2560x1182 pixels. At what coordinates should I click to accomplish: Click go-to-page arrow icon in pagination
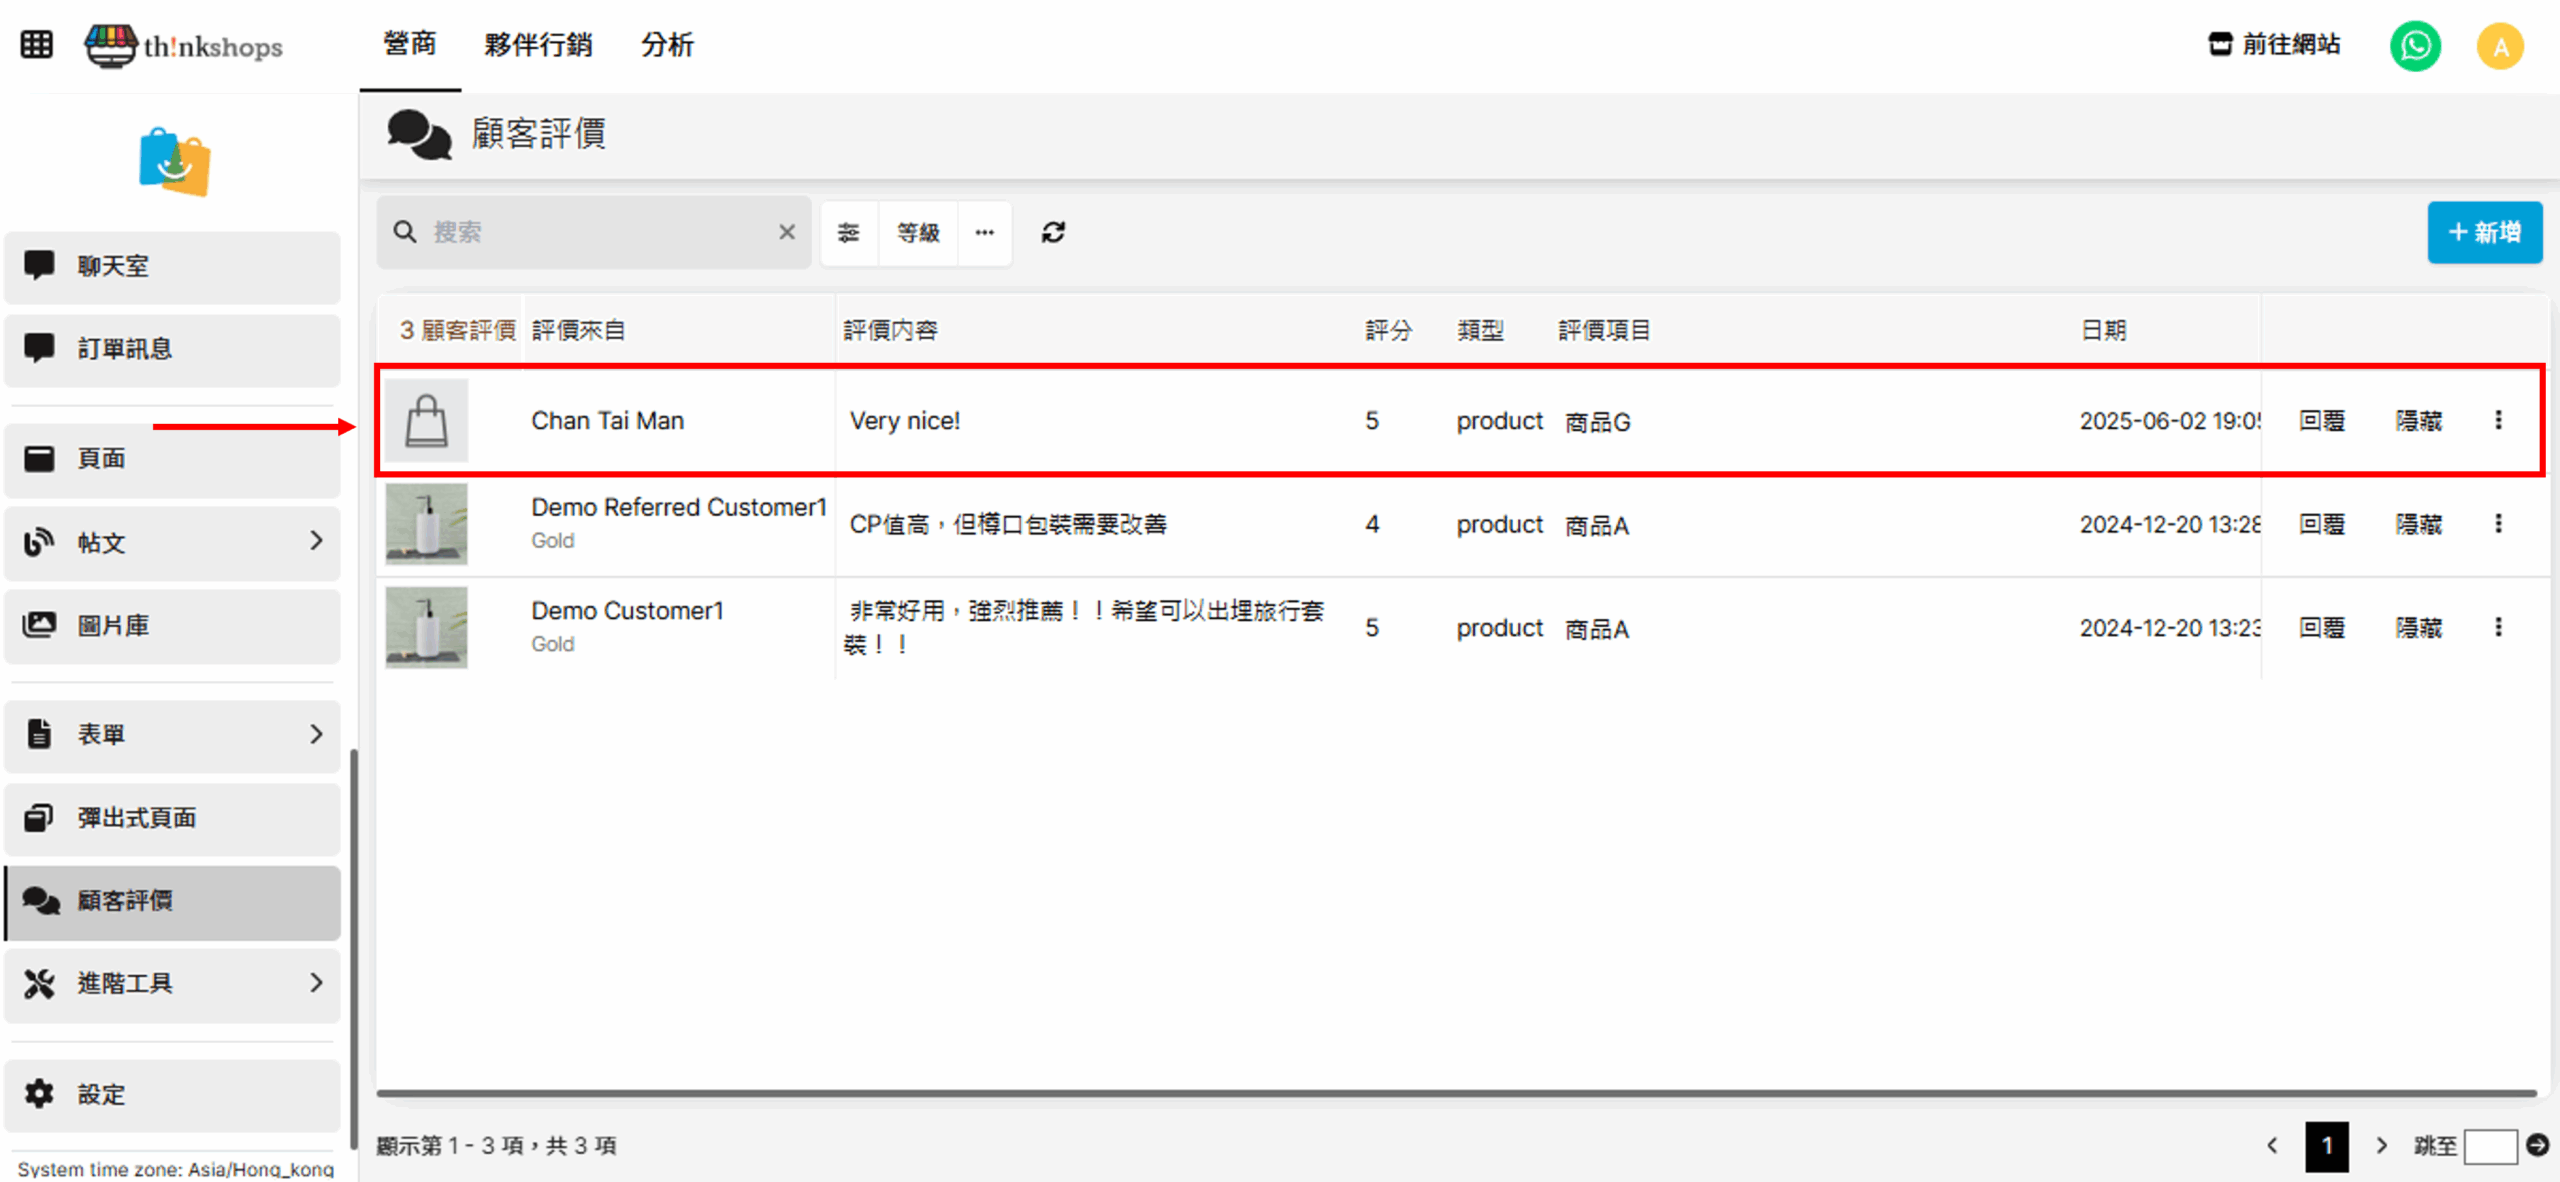2537,1145
